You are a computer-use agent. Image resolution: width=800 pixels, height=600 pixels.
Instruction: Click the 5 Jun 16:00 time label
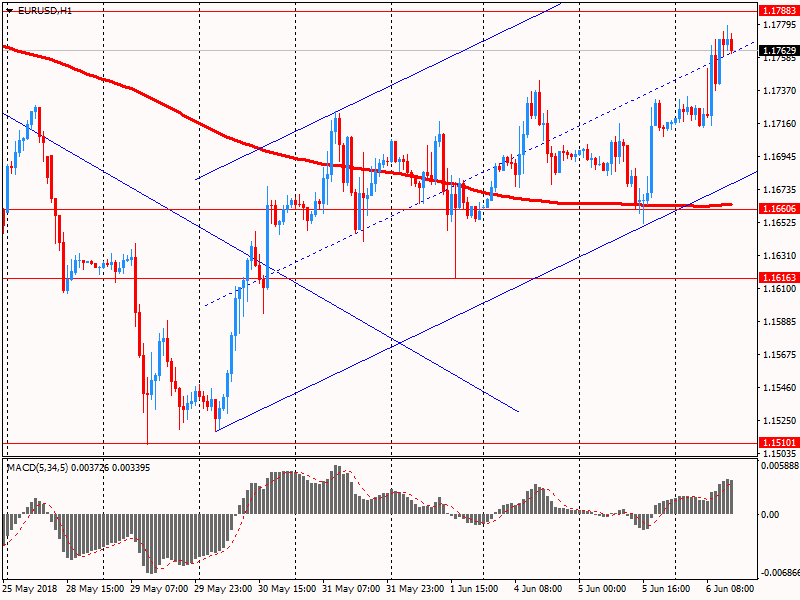click(666, 589)
